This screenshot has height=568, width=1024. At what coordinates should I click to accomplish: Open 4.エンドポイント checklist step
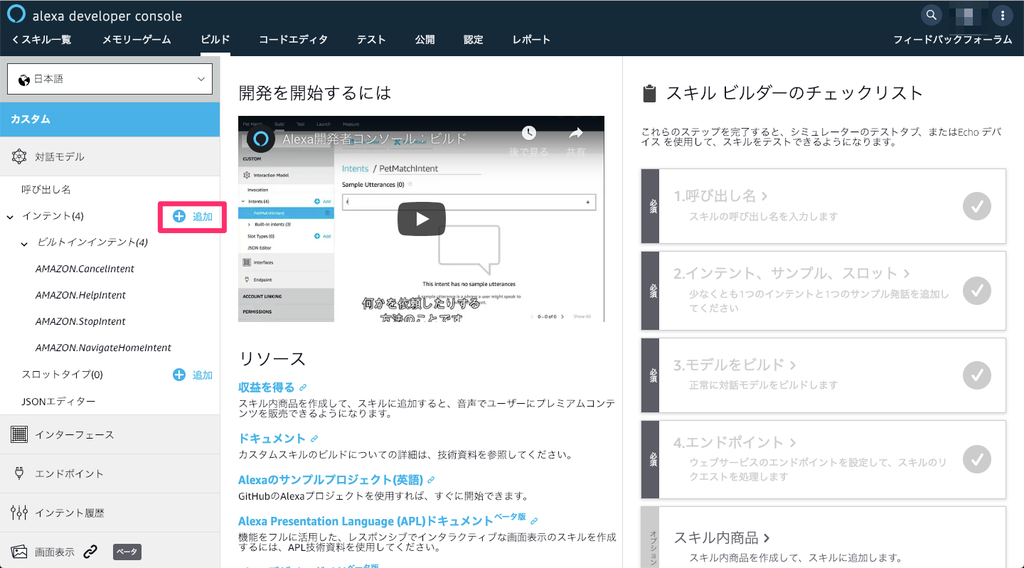point(735,442)
